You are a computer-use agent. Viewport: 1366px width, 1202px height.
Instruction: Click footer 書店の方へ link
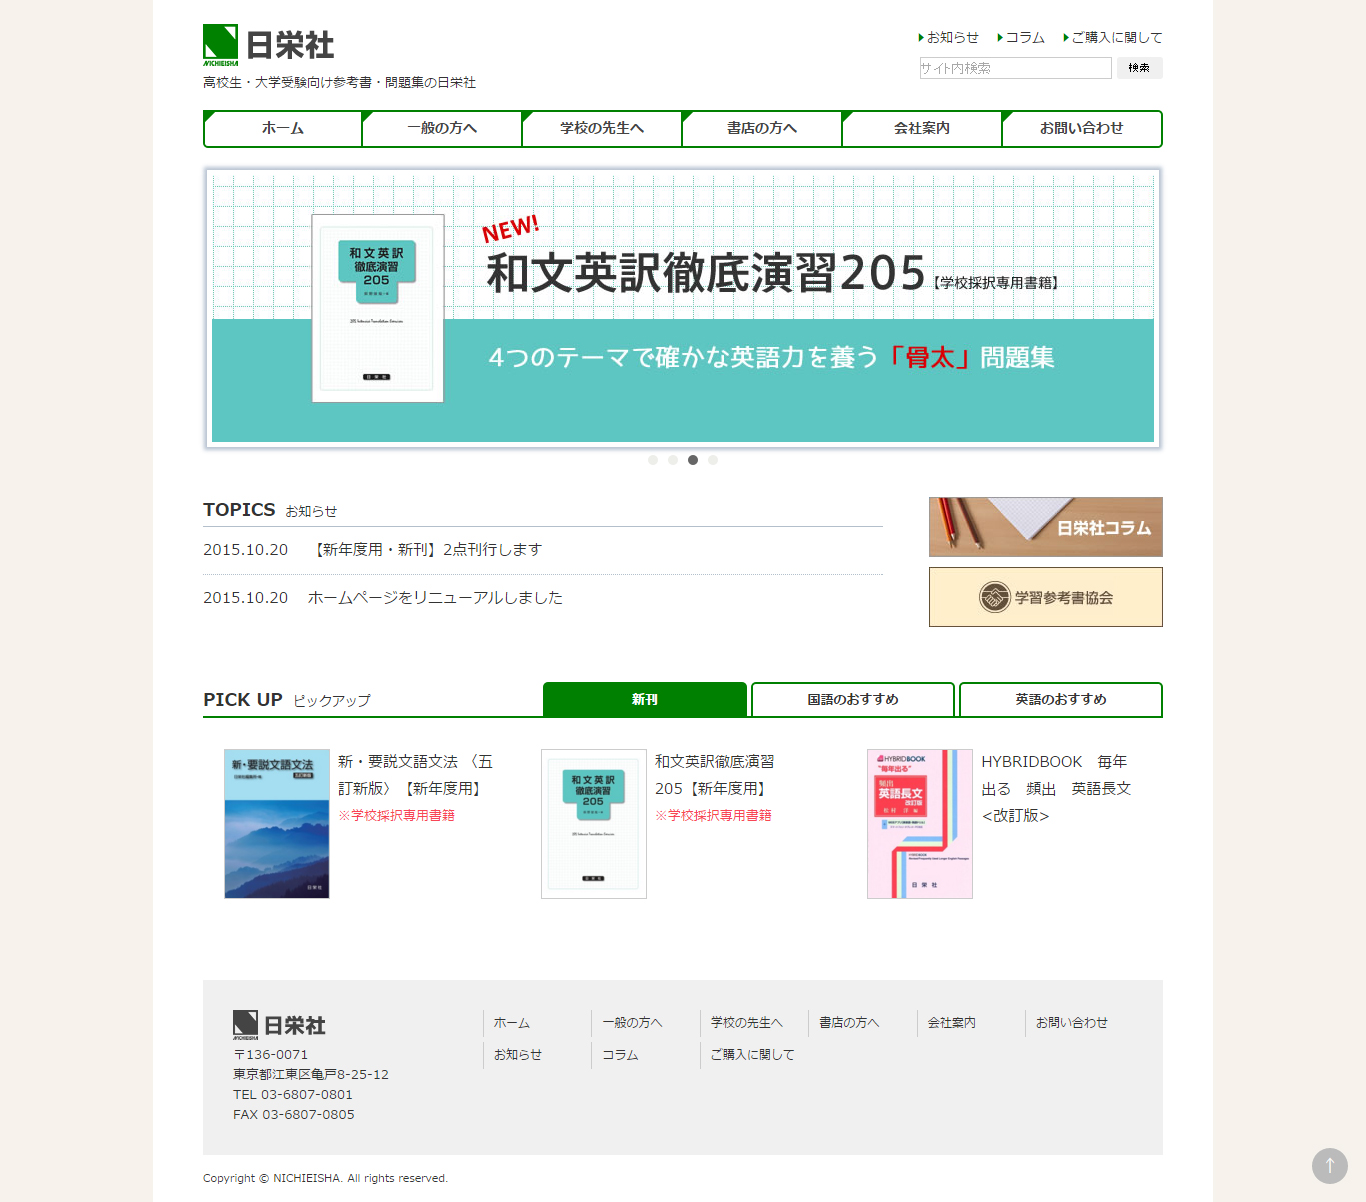(x=849, y=1023)
